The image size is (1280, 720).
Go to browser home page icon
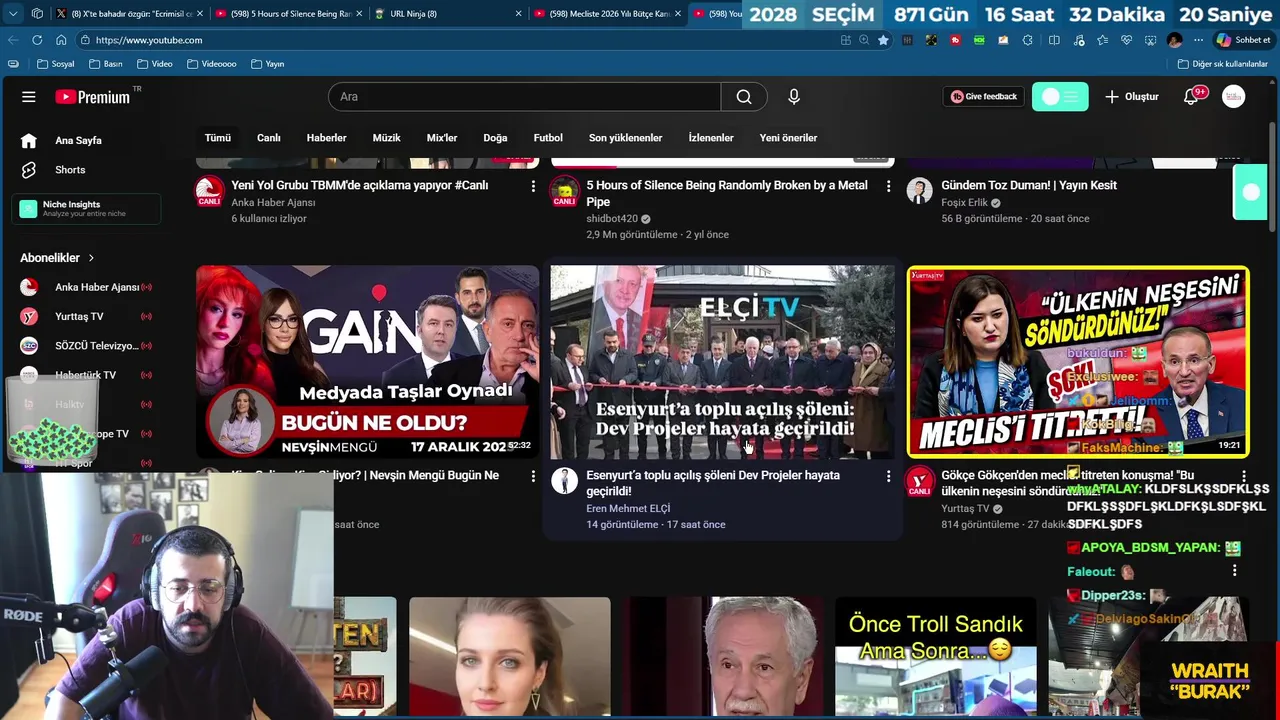[x=61, y=40]
